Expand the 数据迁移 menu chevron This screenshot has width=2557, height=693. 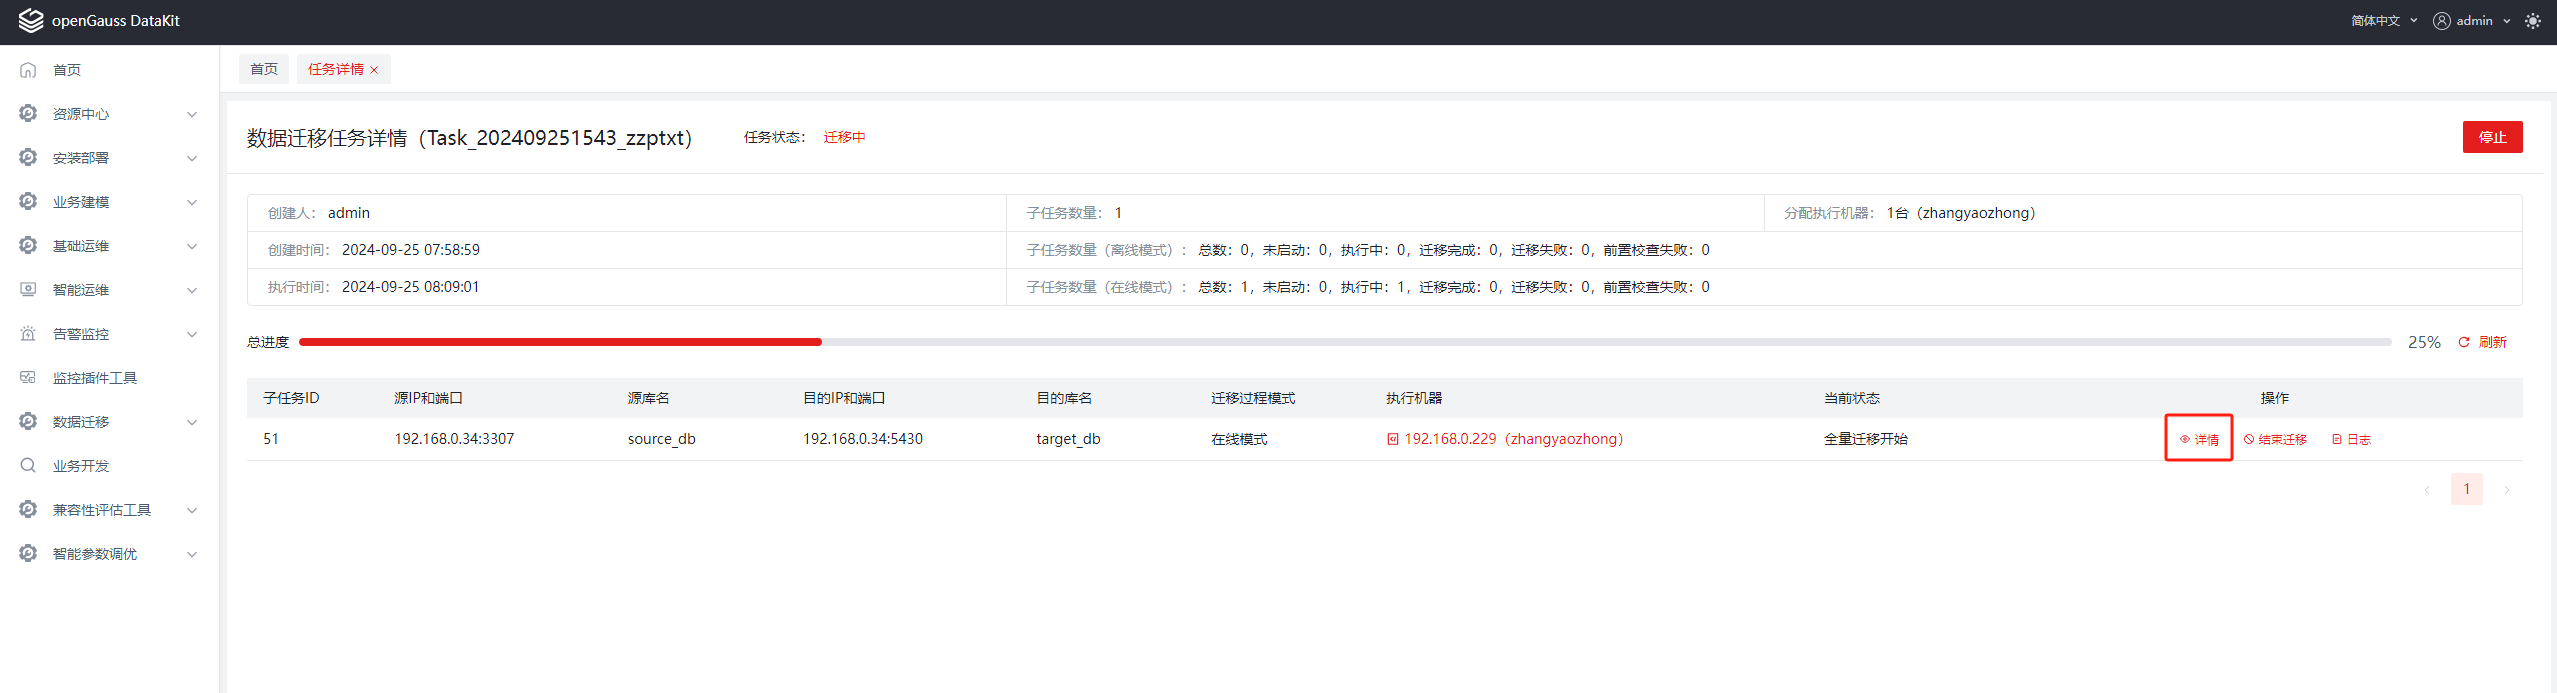click(192, 422)
